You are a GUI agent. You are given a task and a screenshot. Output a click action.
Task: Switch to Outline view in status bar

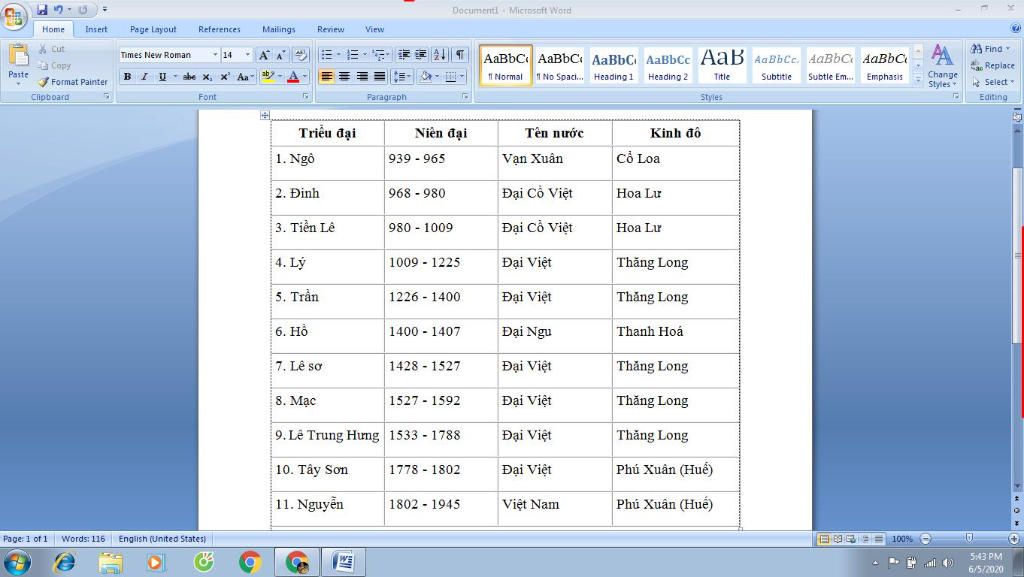[865, 539]
